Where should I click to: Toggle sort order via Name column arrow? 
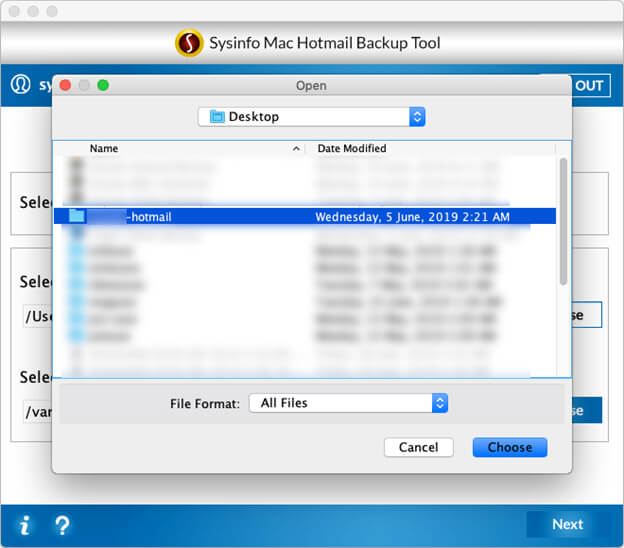[296, 148]
